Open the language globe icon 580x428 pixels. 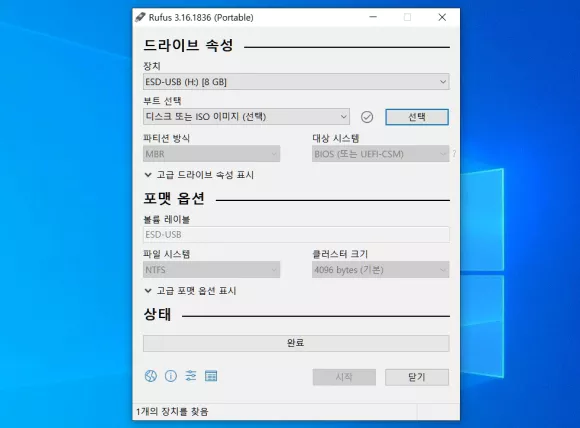(x=151, y=376)
